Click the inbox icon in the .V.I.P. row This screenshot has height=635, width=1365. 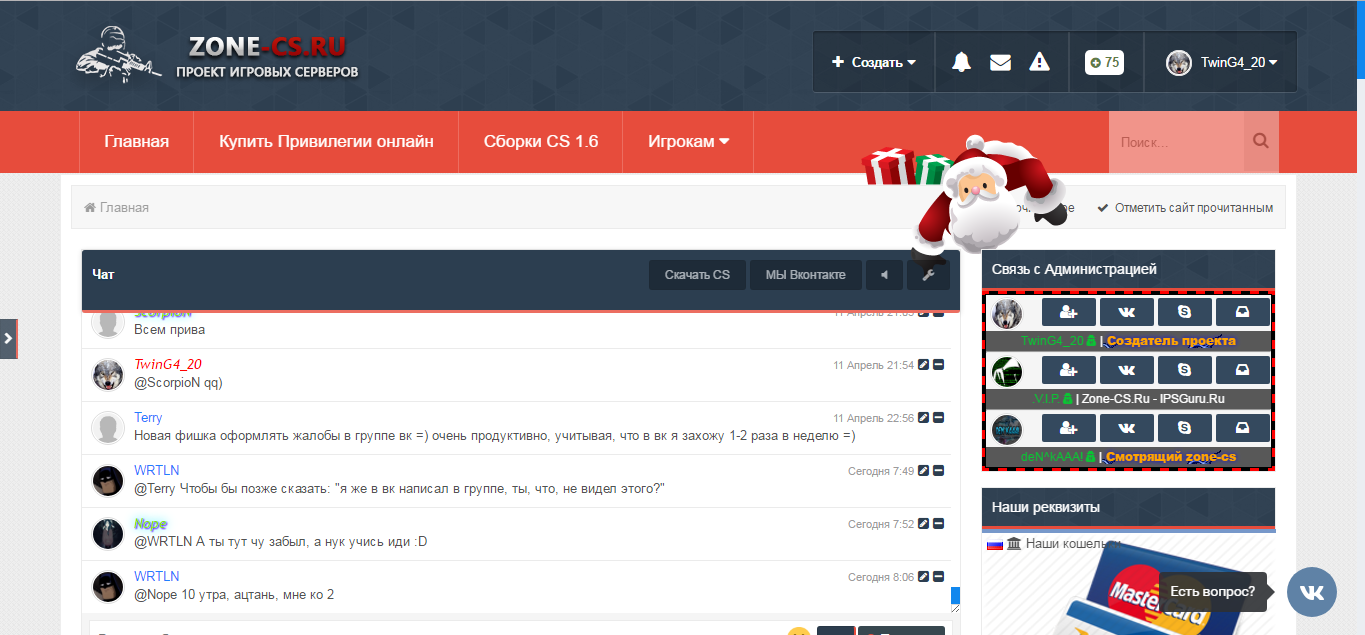click(x=1243, y=370)
